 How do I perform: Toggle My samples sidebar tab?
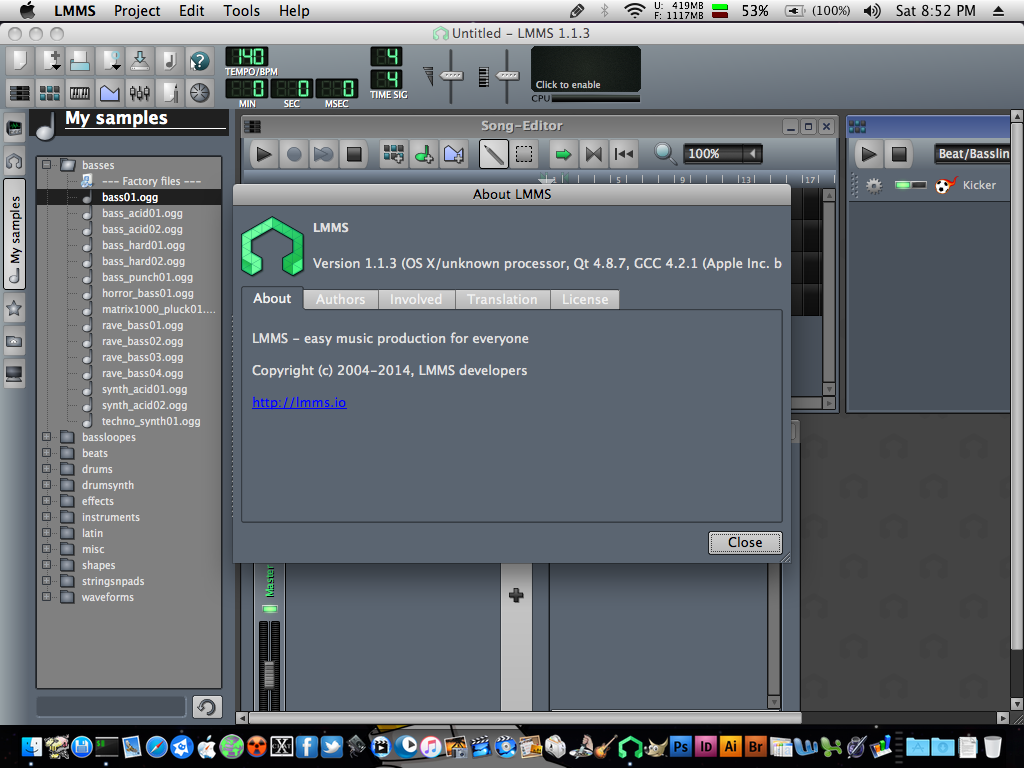click(x=14, y=234)
